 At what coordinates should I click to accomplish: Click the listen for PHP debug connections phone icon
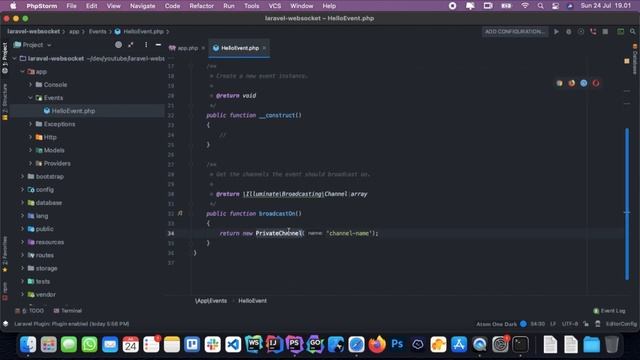pos(593,31)
